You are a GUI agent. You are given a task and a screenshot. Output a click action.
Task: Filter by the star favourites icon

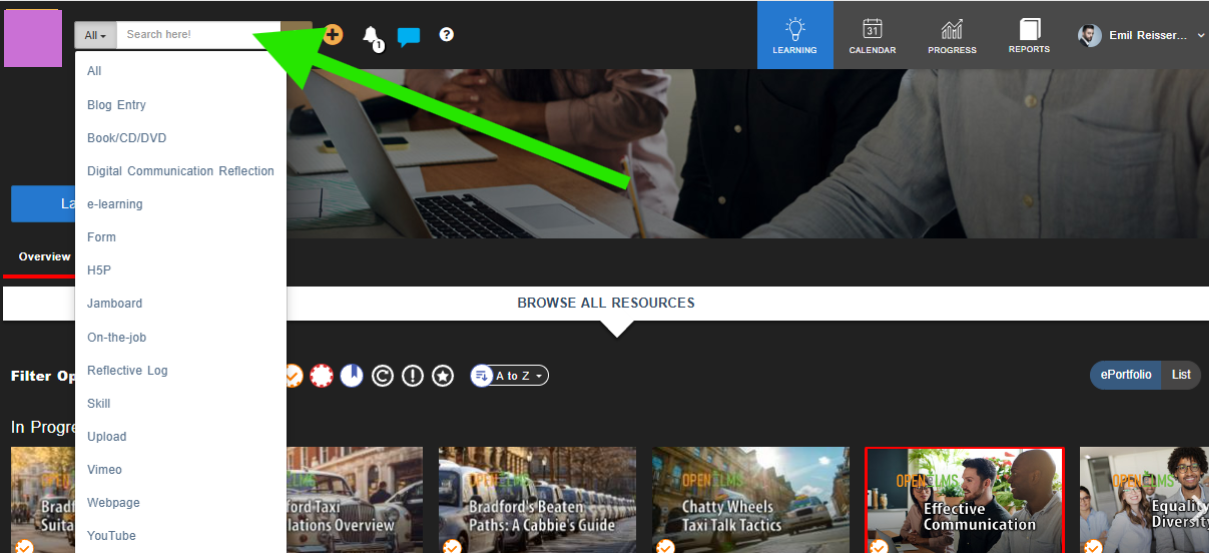coord(443,376)
